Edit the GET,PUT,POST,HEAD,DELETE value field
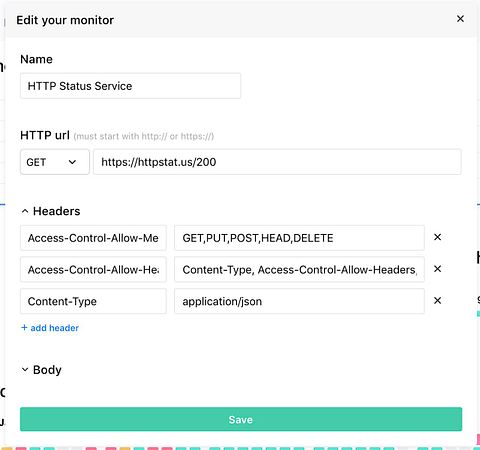This screenshot has height=450, width=480. click(299, 238)
